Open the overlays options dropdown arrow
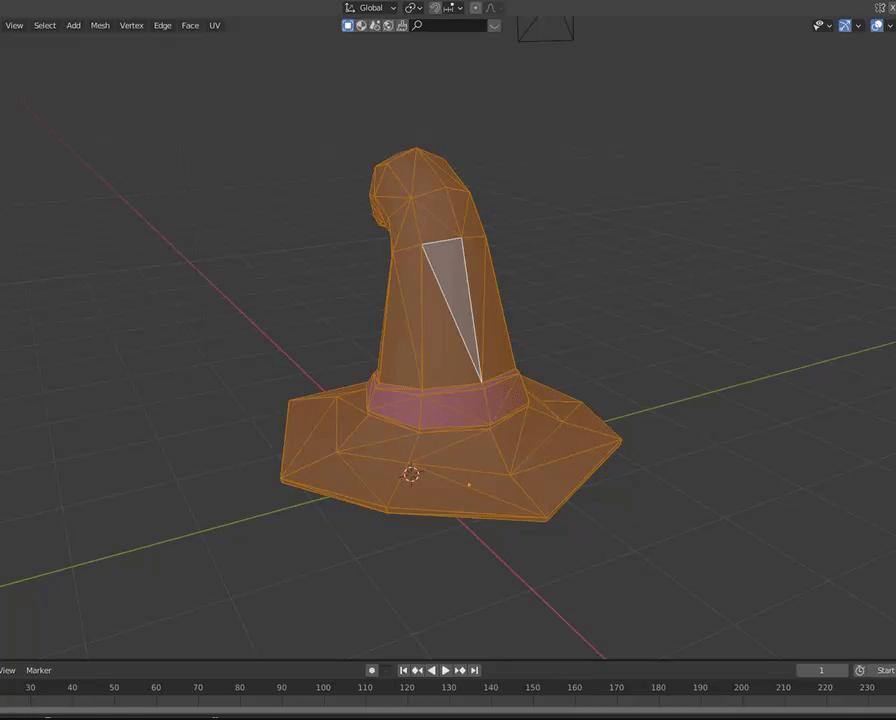Viewport: 896px width, 720px height. (x=890, y=26)
